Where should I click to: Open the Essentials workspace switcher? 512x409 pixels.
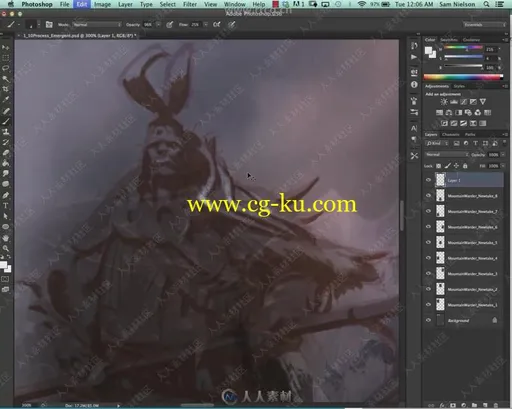(484, 25)
